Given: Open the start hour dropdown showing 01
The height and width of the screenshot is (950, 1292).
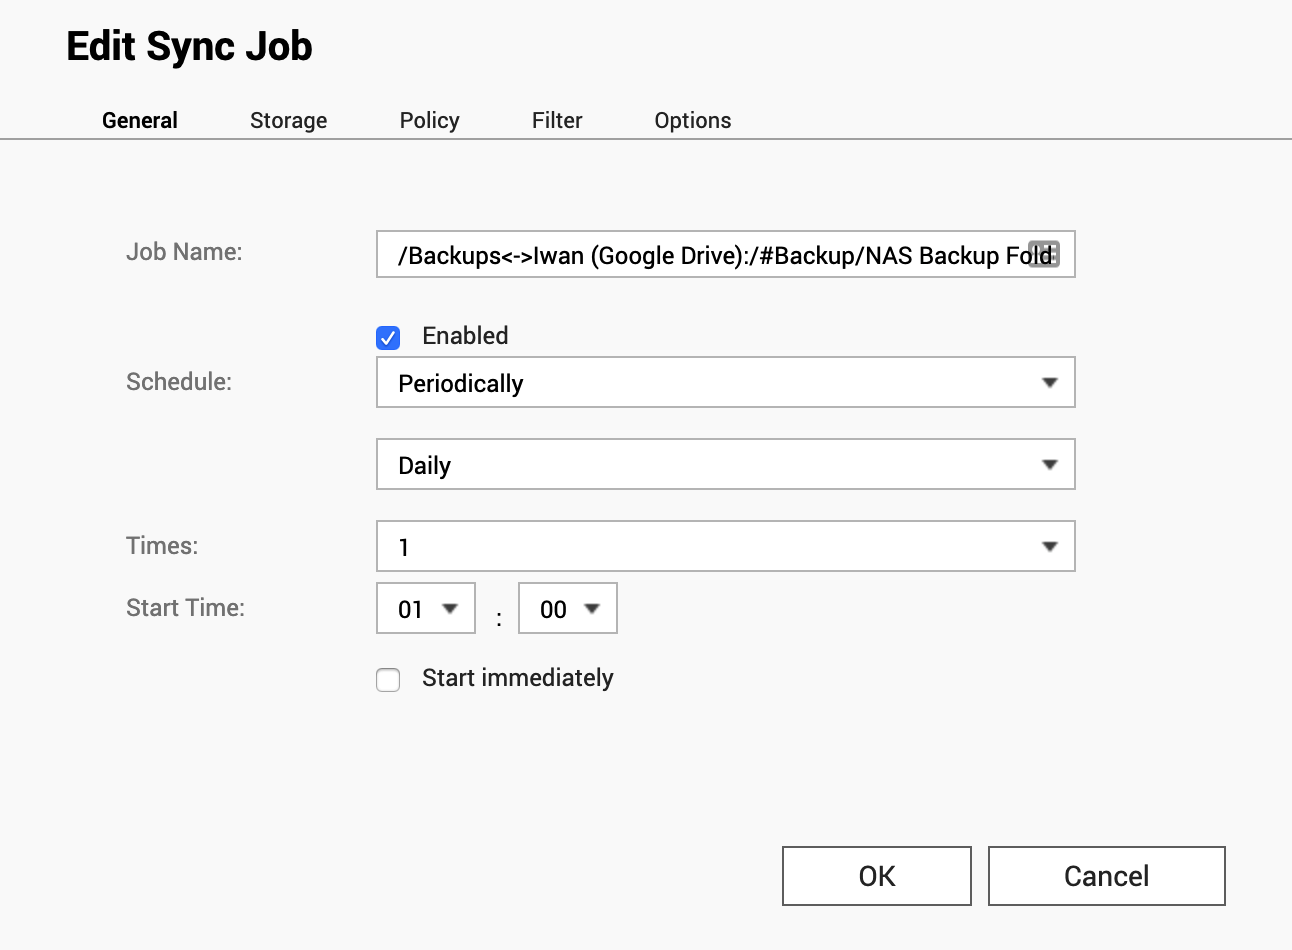Looking at the screenshot, I should (426, 609).
